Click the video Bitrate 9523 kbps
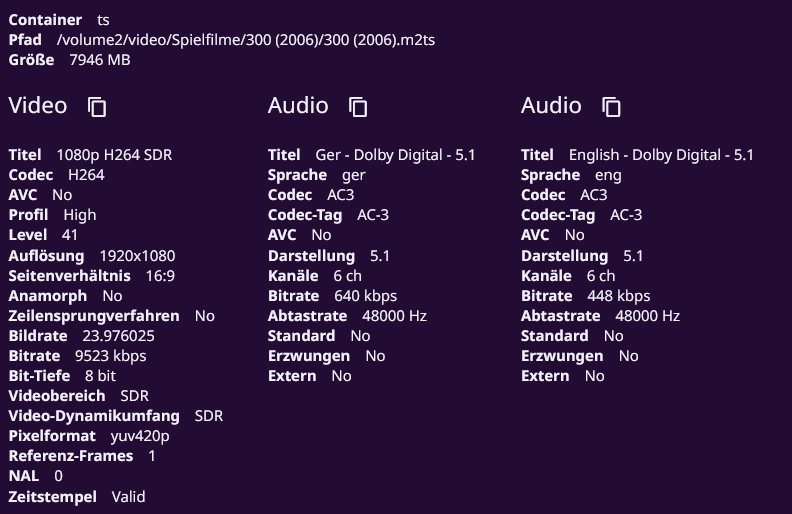The width and height of the screenshot is (792, 514). coord(110,356)
